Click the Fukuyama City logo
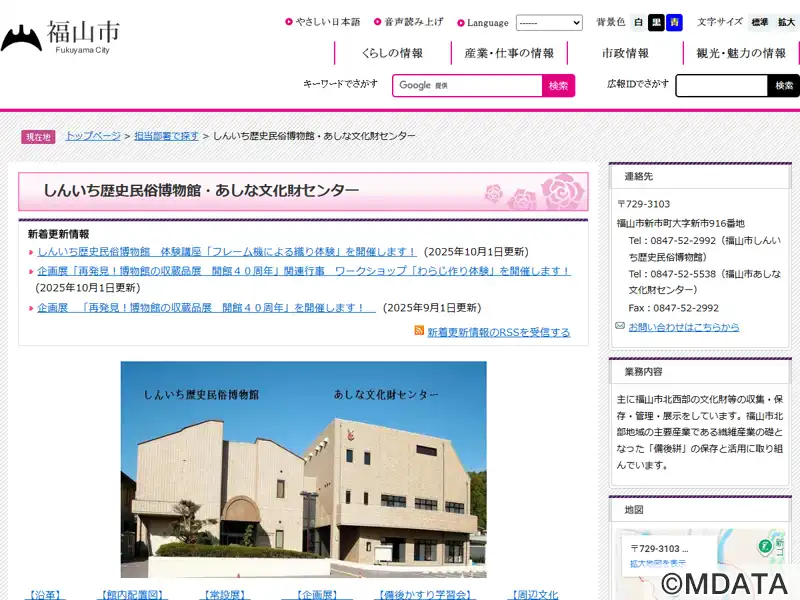Viewport: 800px width, 600px height. click(x=60, y=37)
